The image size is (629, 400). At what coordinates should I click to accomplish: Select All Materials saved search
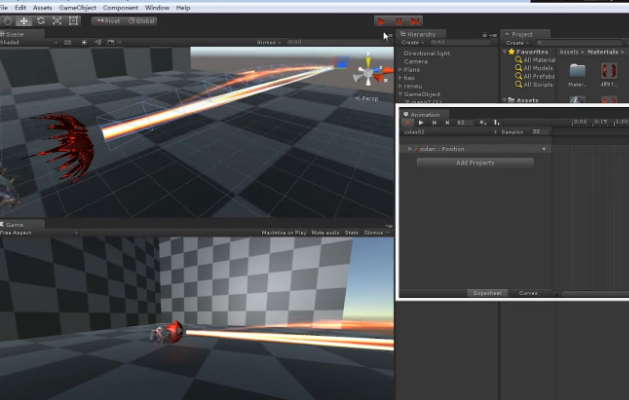click(x=536, y=60)
